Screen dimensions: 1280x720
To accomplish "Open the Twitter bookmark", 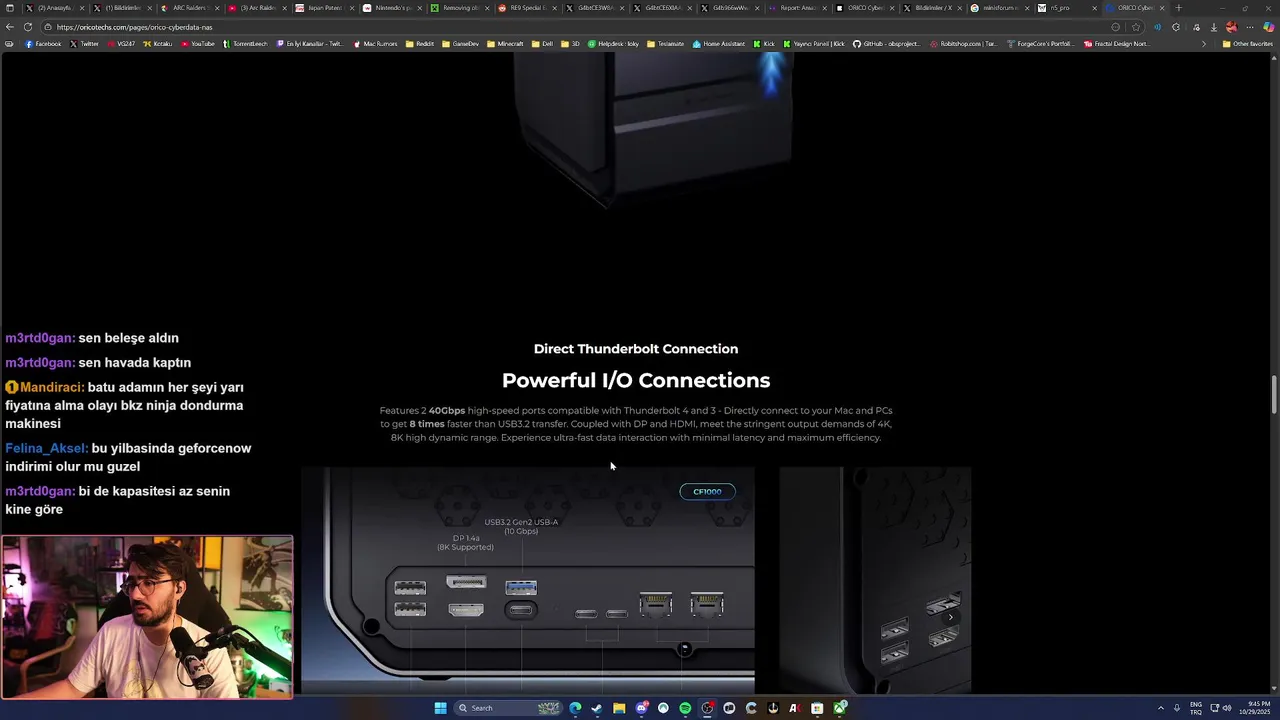I will tap(85, 44).
